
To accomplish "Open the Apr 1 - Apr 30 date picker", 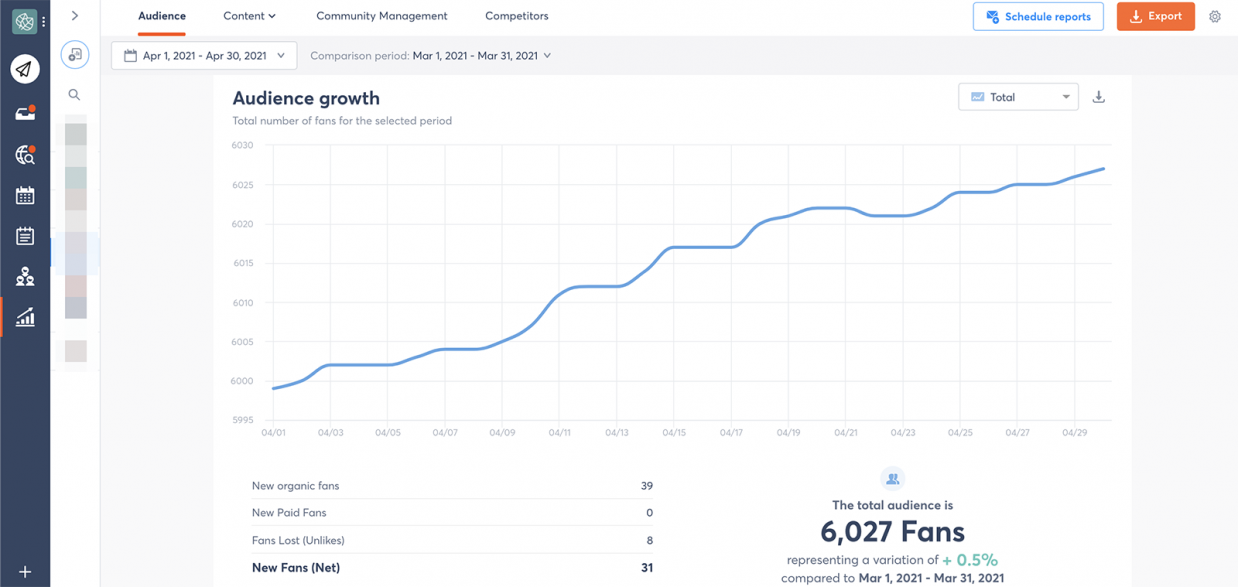I will (203, 55).
